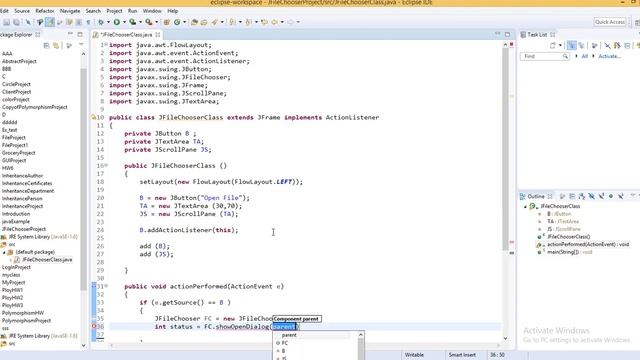Click the Open Type icon in toolbar
The height and width of the screenshot is (360, 640).
coord(194,22)
